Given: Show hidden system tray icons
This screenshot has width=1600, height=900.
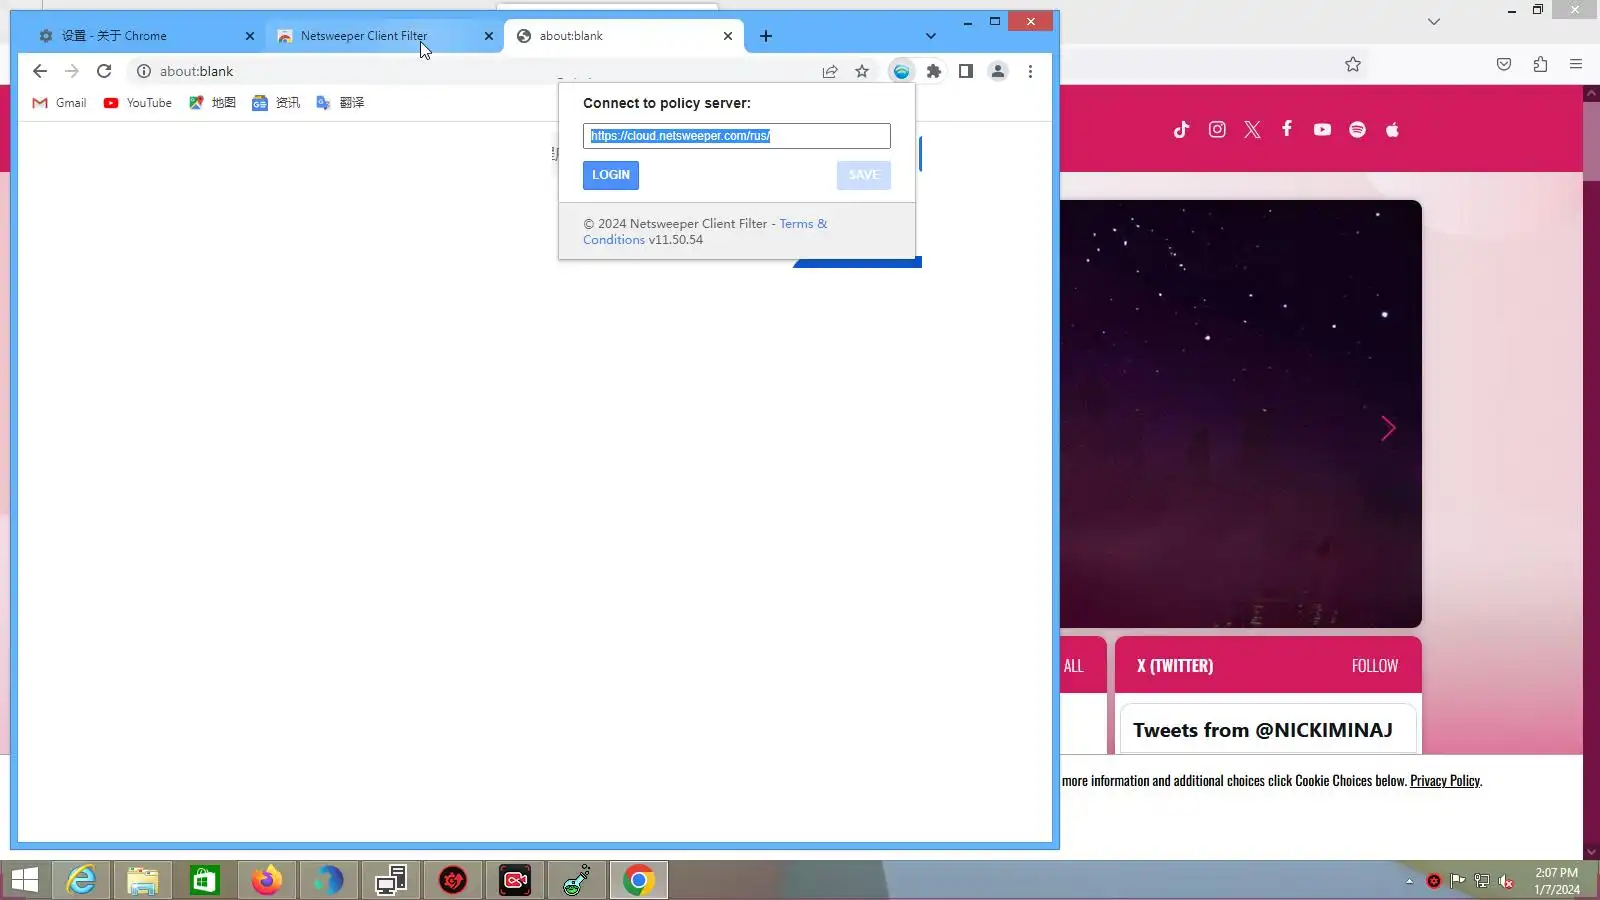Looking at the screenshot, I should [x=1409, y=881].
